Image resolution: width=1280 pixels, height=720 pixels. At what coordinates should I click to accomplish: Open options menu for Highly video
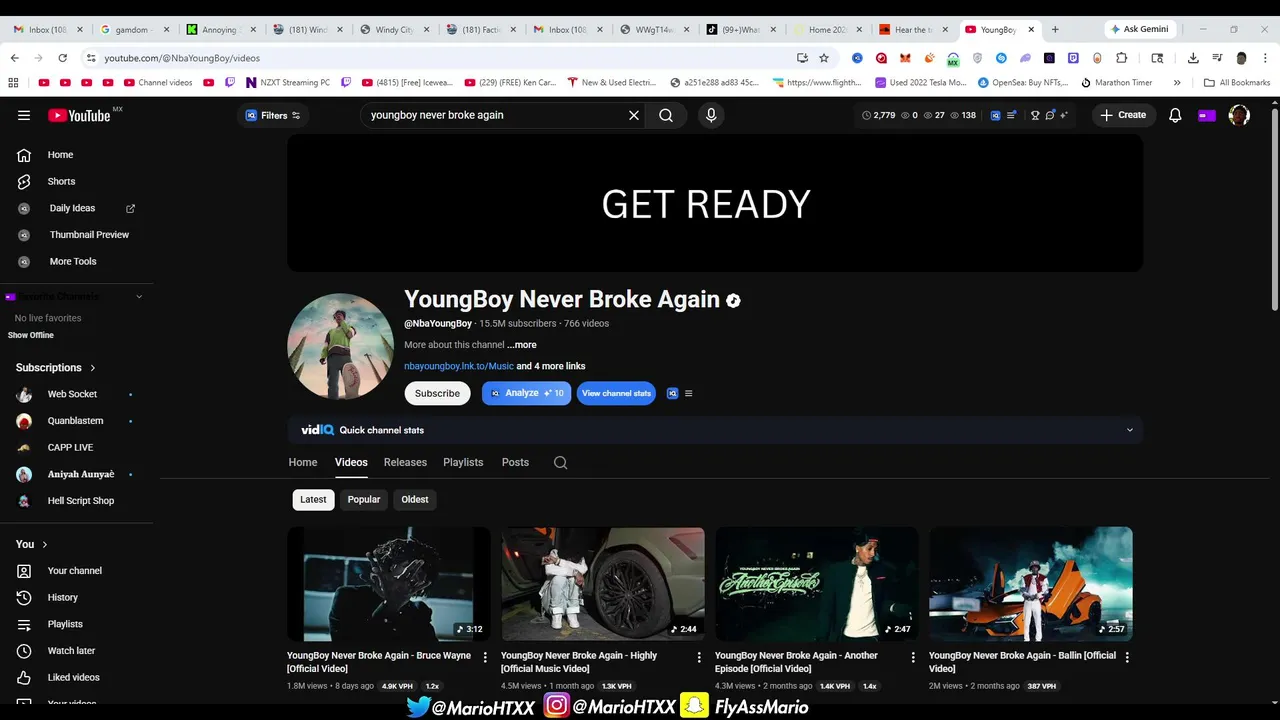click(x=699, y=657)
